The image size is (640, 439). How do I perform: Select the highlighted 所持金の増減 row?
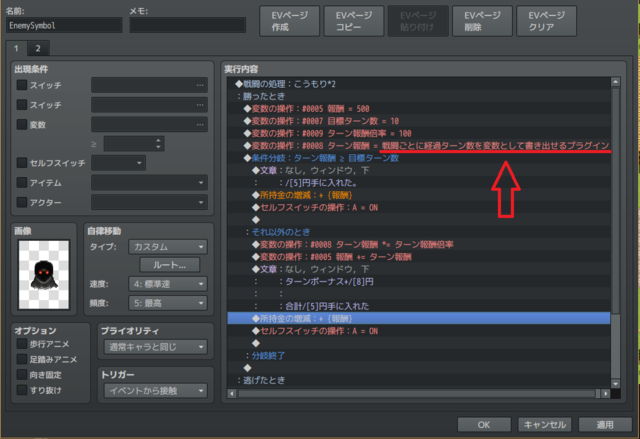[419, 319]
